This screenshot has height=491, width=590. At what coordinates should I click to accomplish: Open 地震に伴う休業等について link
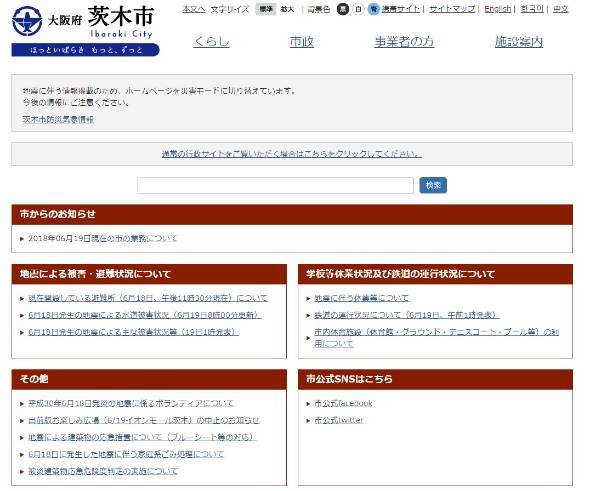pos(362,298)
